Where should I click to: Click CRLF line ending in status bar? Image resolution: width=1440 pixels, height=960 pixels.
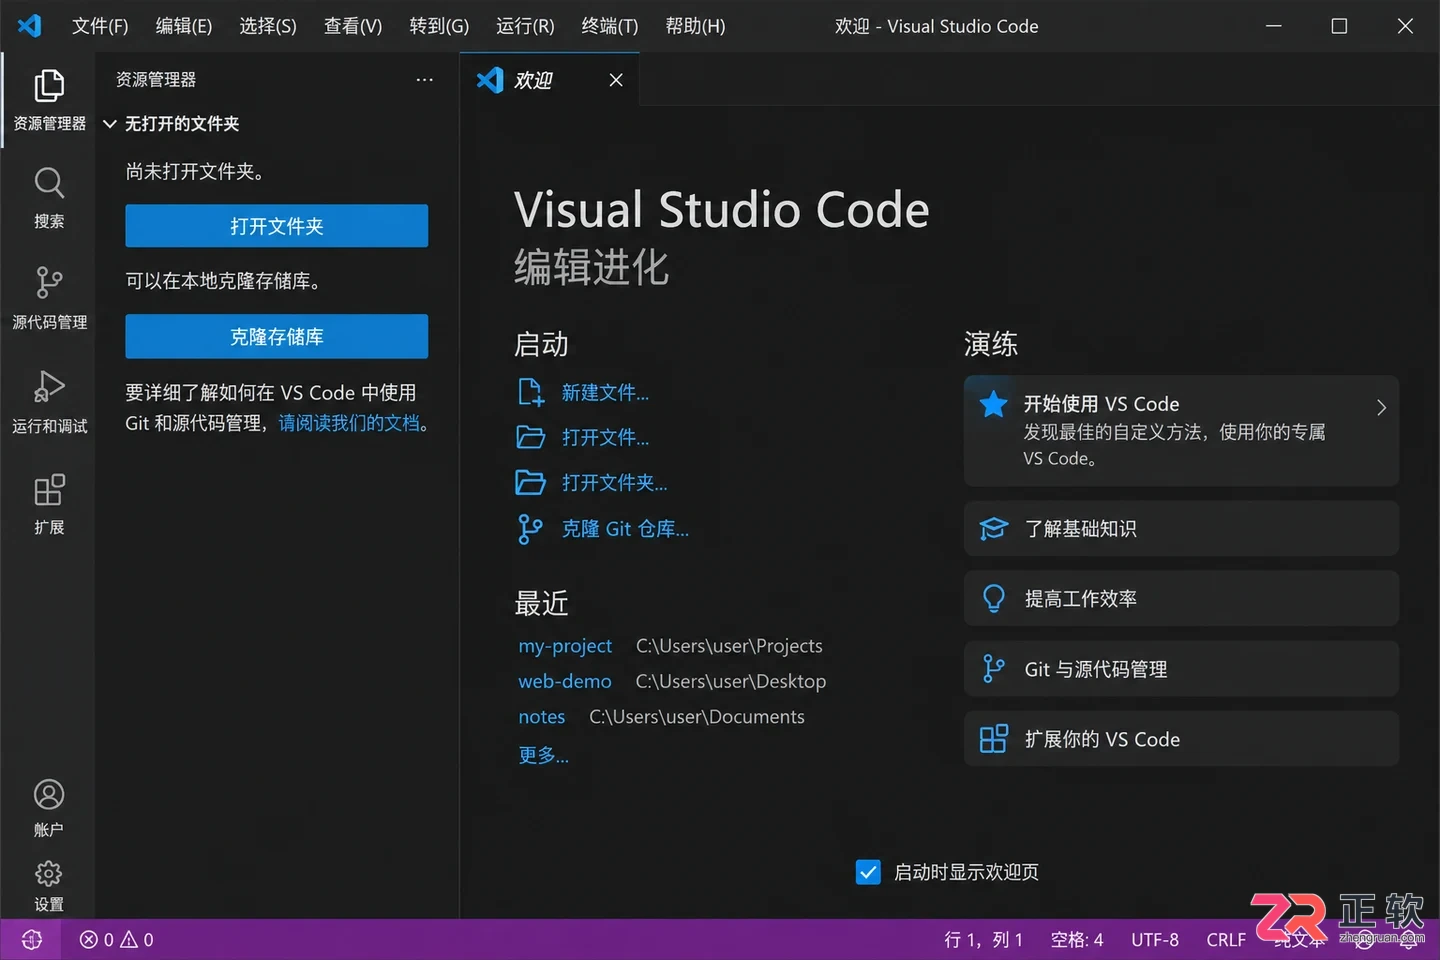(x=1226, y=940)
